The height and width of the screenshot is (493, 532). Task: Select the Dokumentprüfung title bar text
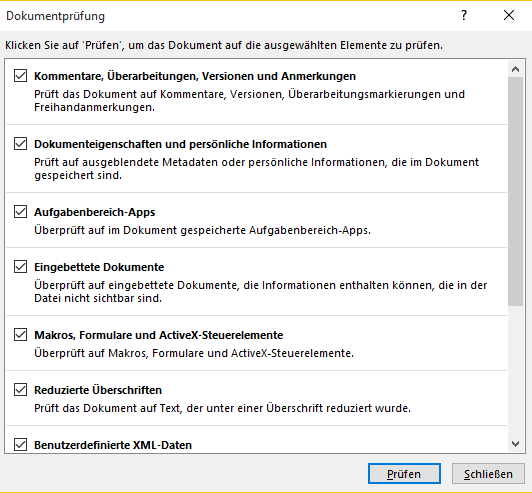tap(55, 16)
